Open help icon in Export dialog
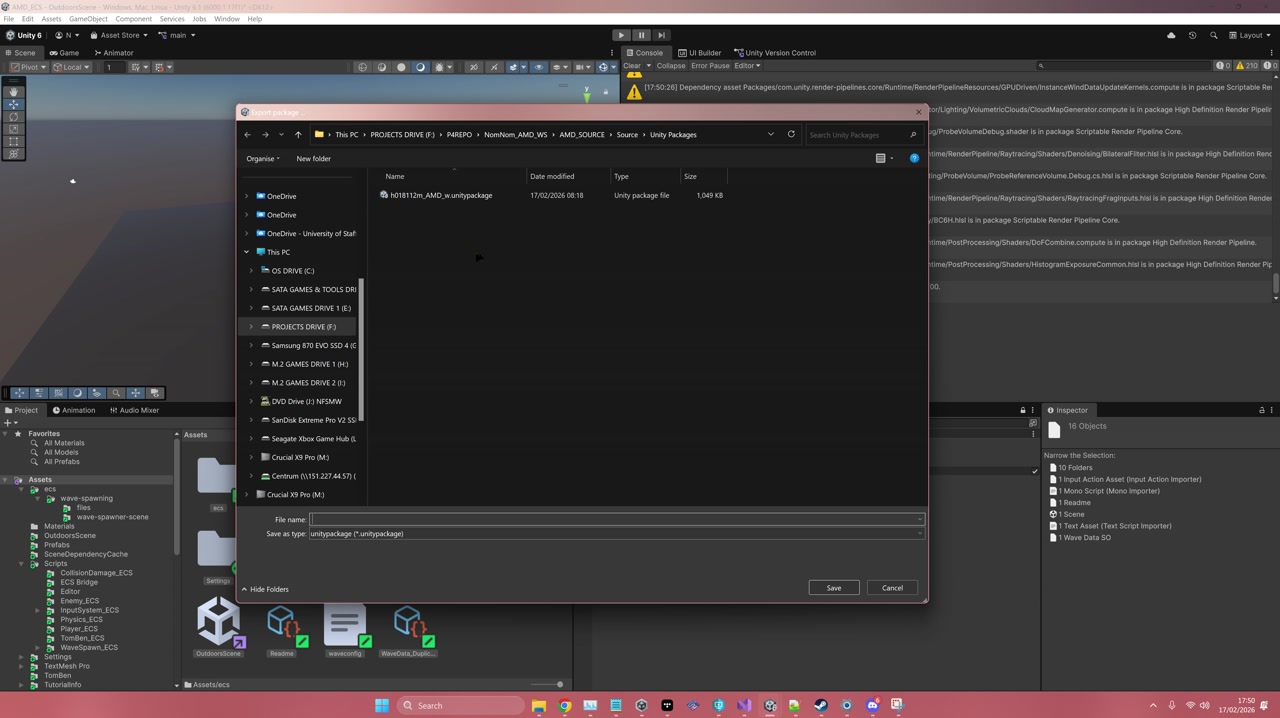Screen dimensions: 1280x718 point(914,158)
